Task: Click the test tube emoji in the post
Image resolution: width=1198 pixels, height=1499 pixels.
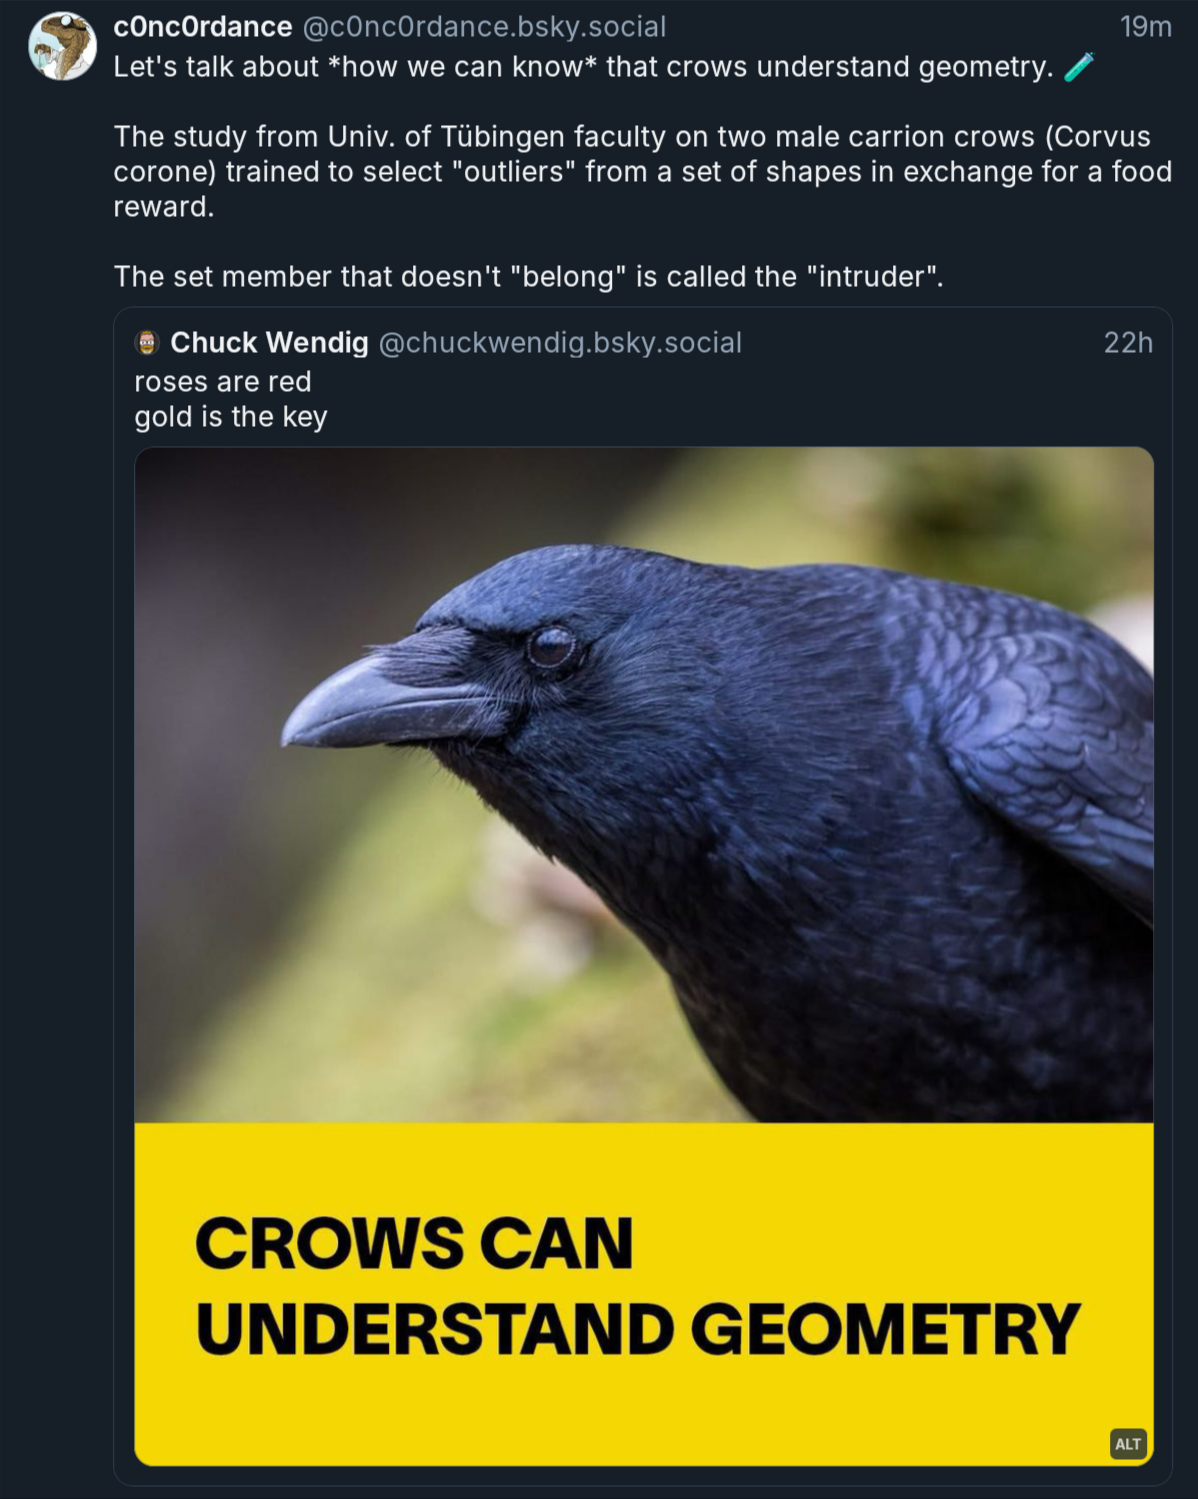Action: coord(1078,67)
